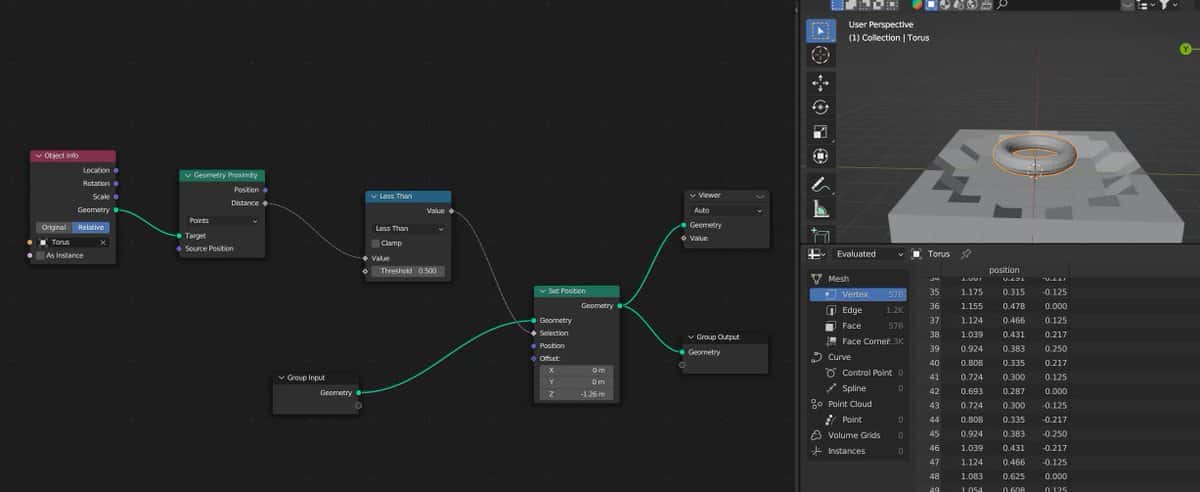Click the Point Cloud component icon

click(x=817, y=404)
